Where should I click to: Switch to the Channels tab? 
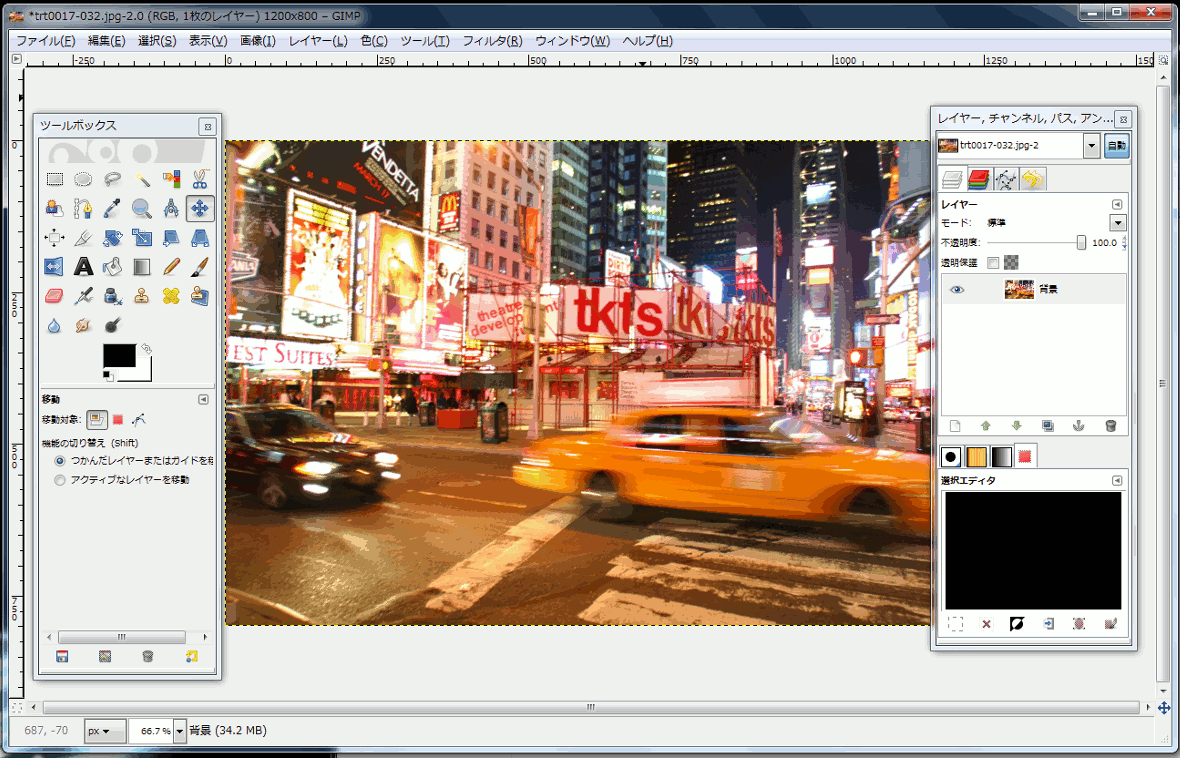[x=978, y=179]
